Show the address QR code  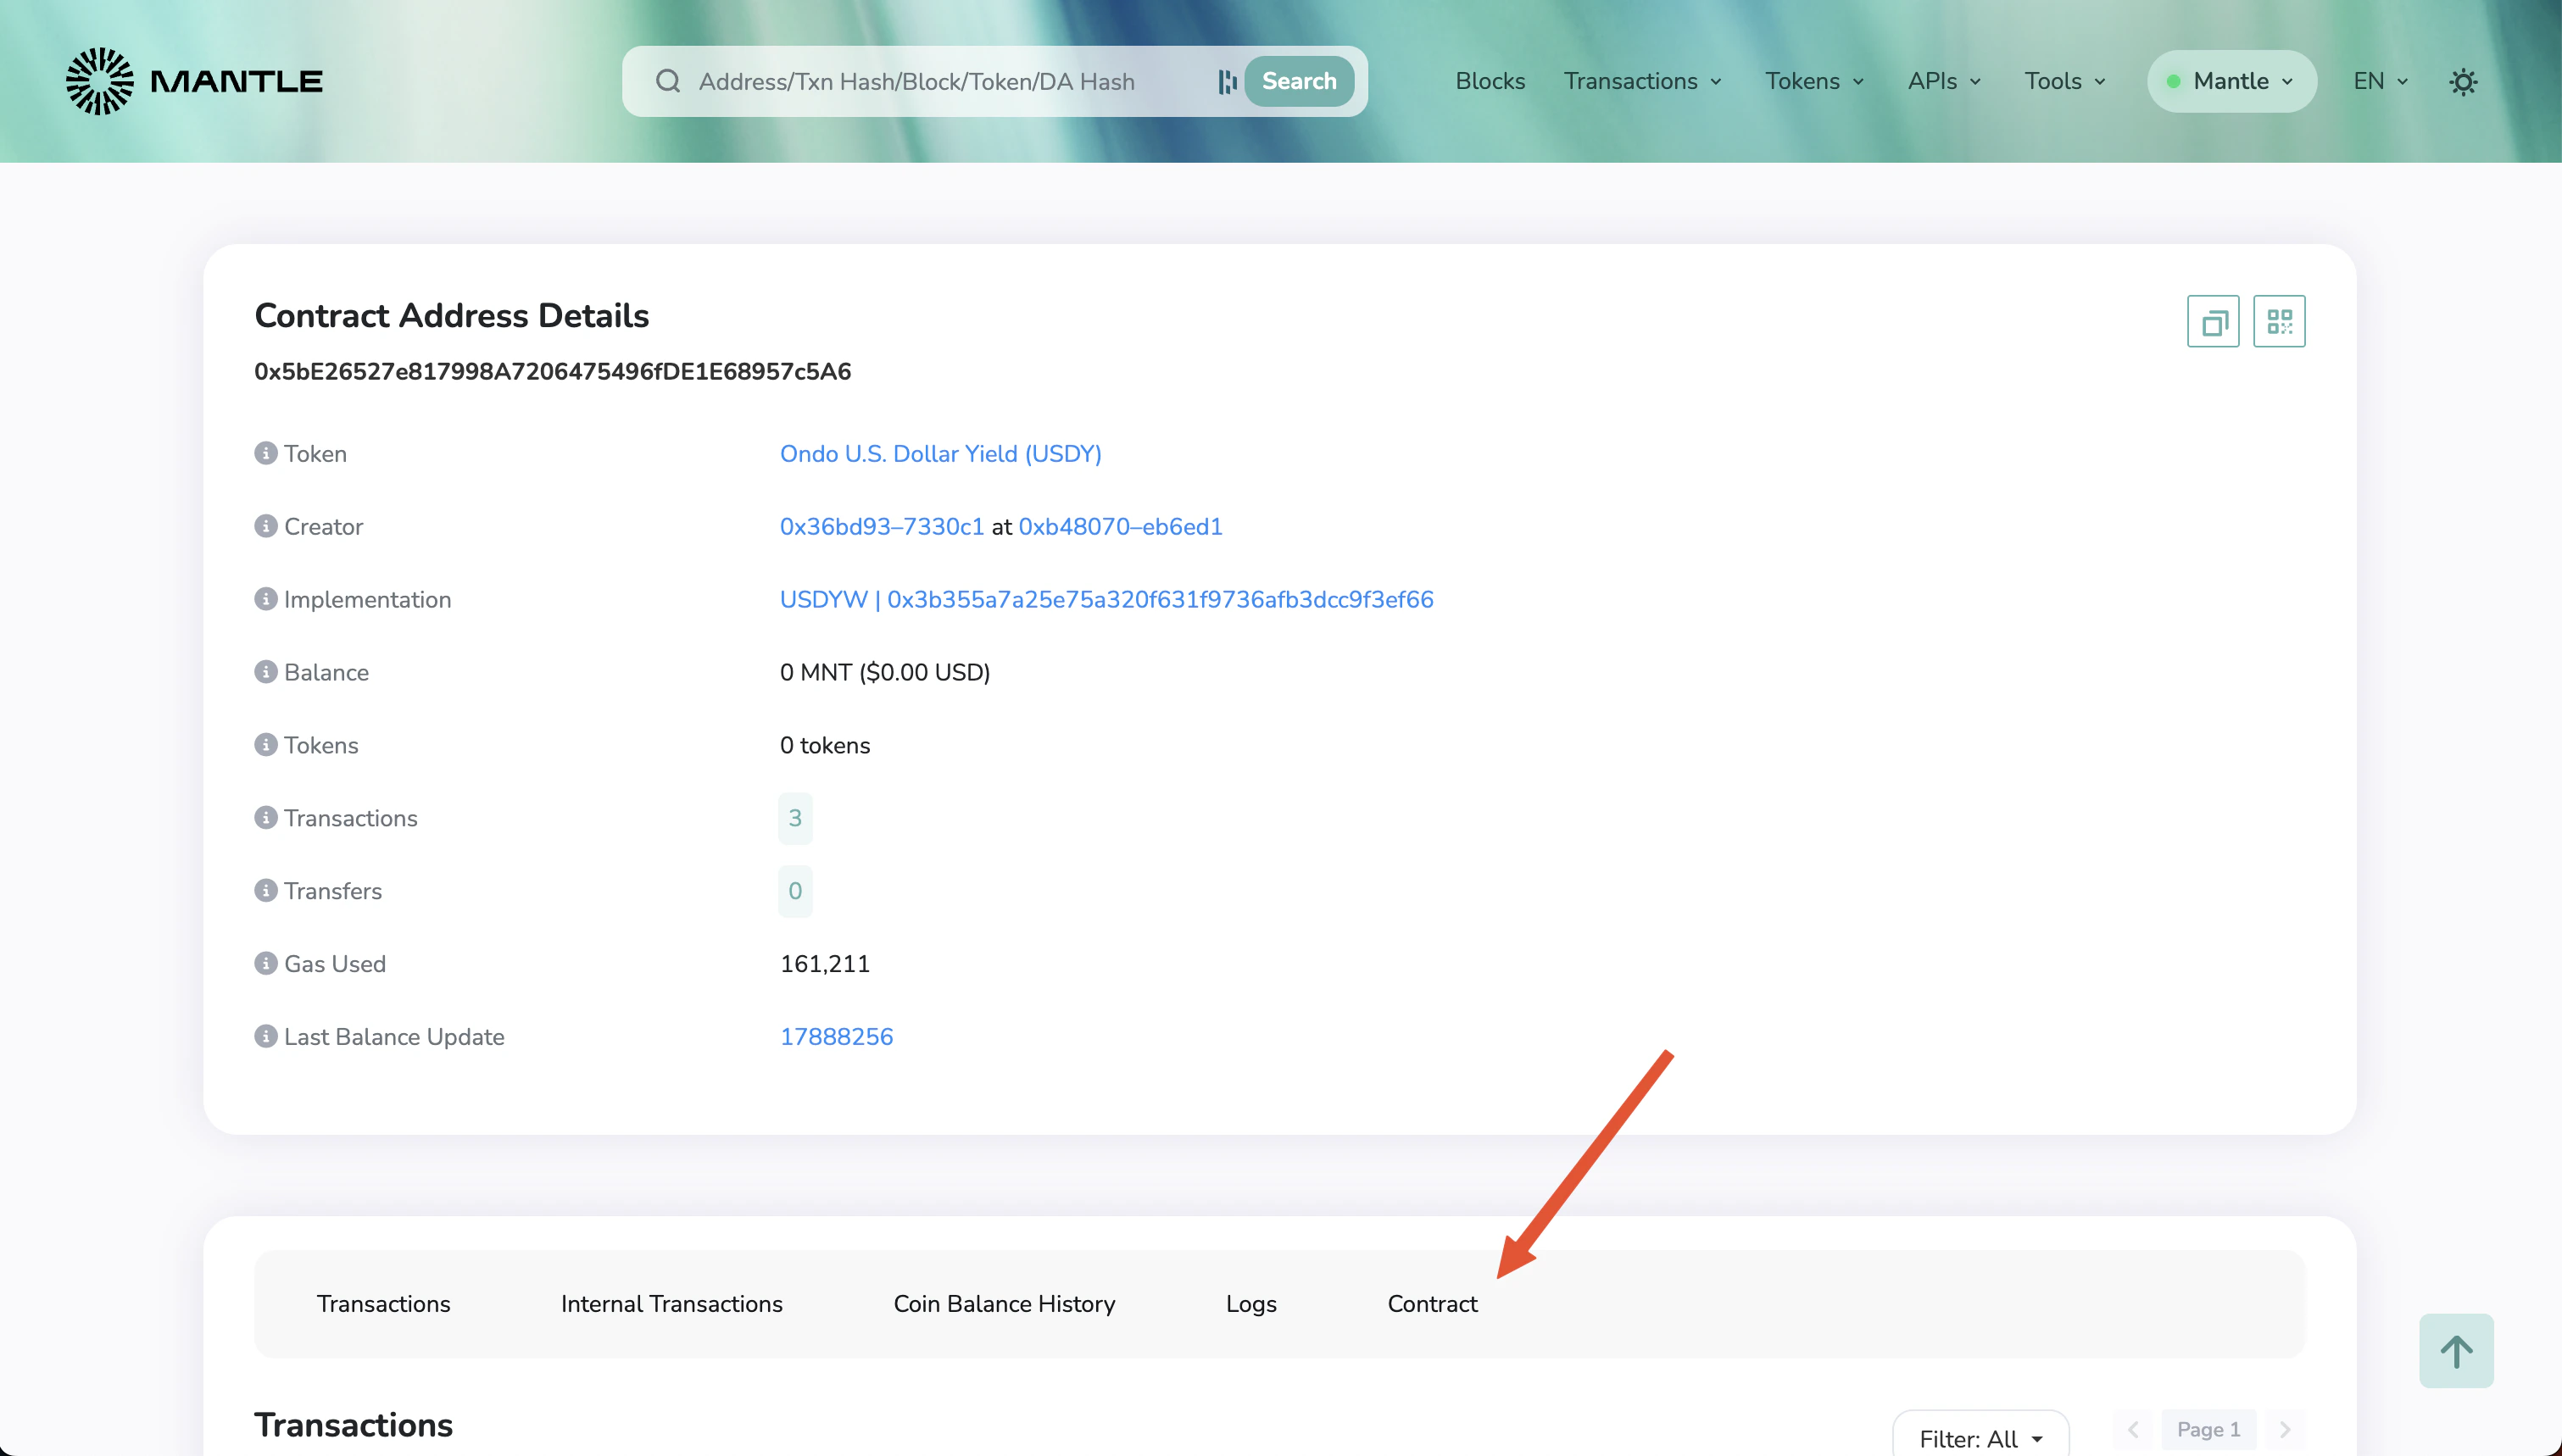(x=2278, y=321)
